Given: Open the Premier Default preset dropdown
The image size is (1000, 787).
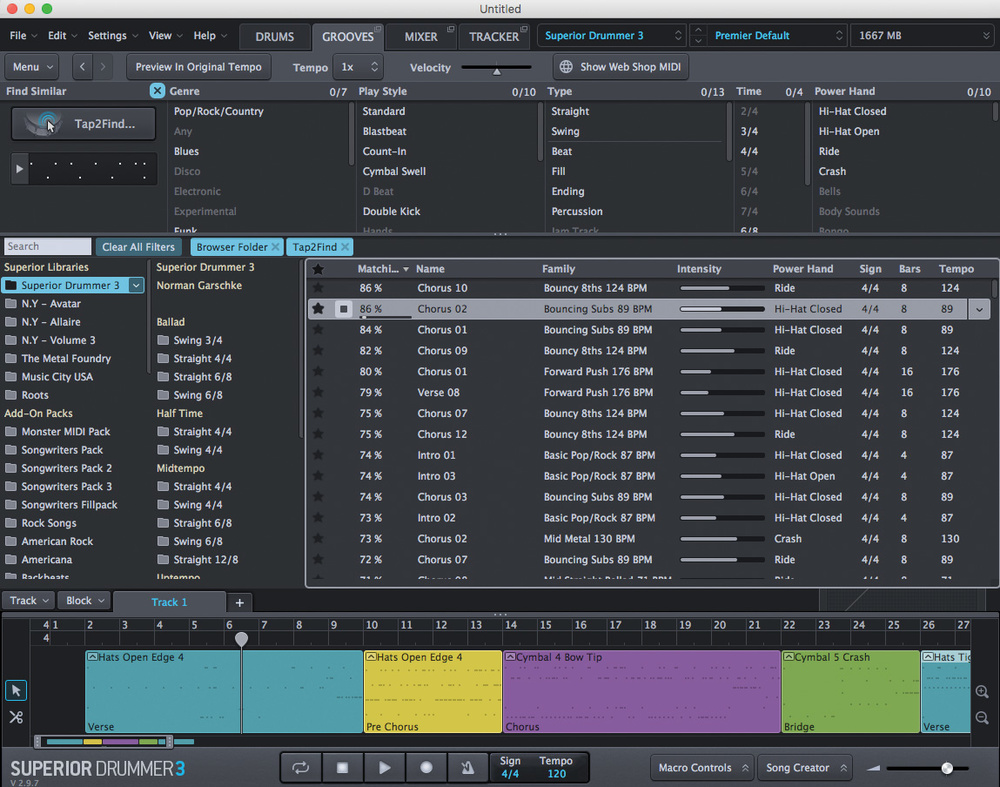Looking at the screenshot, I should [x=777, y=36].
